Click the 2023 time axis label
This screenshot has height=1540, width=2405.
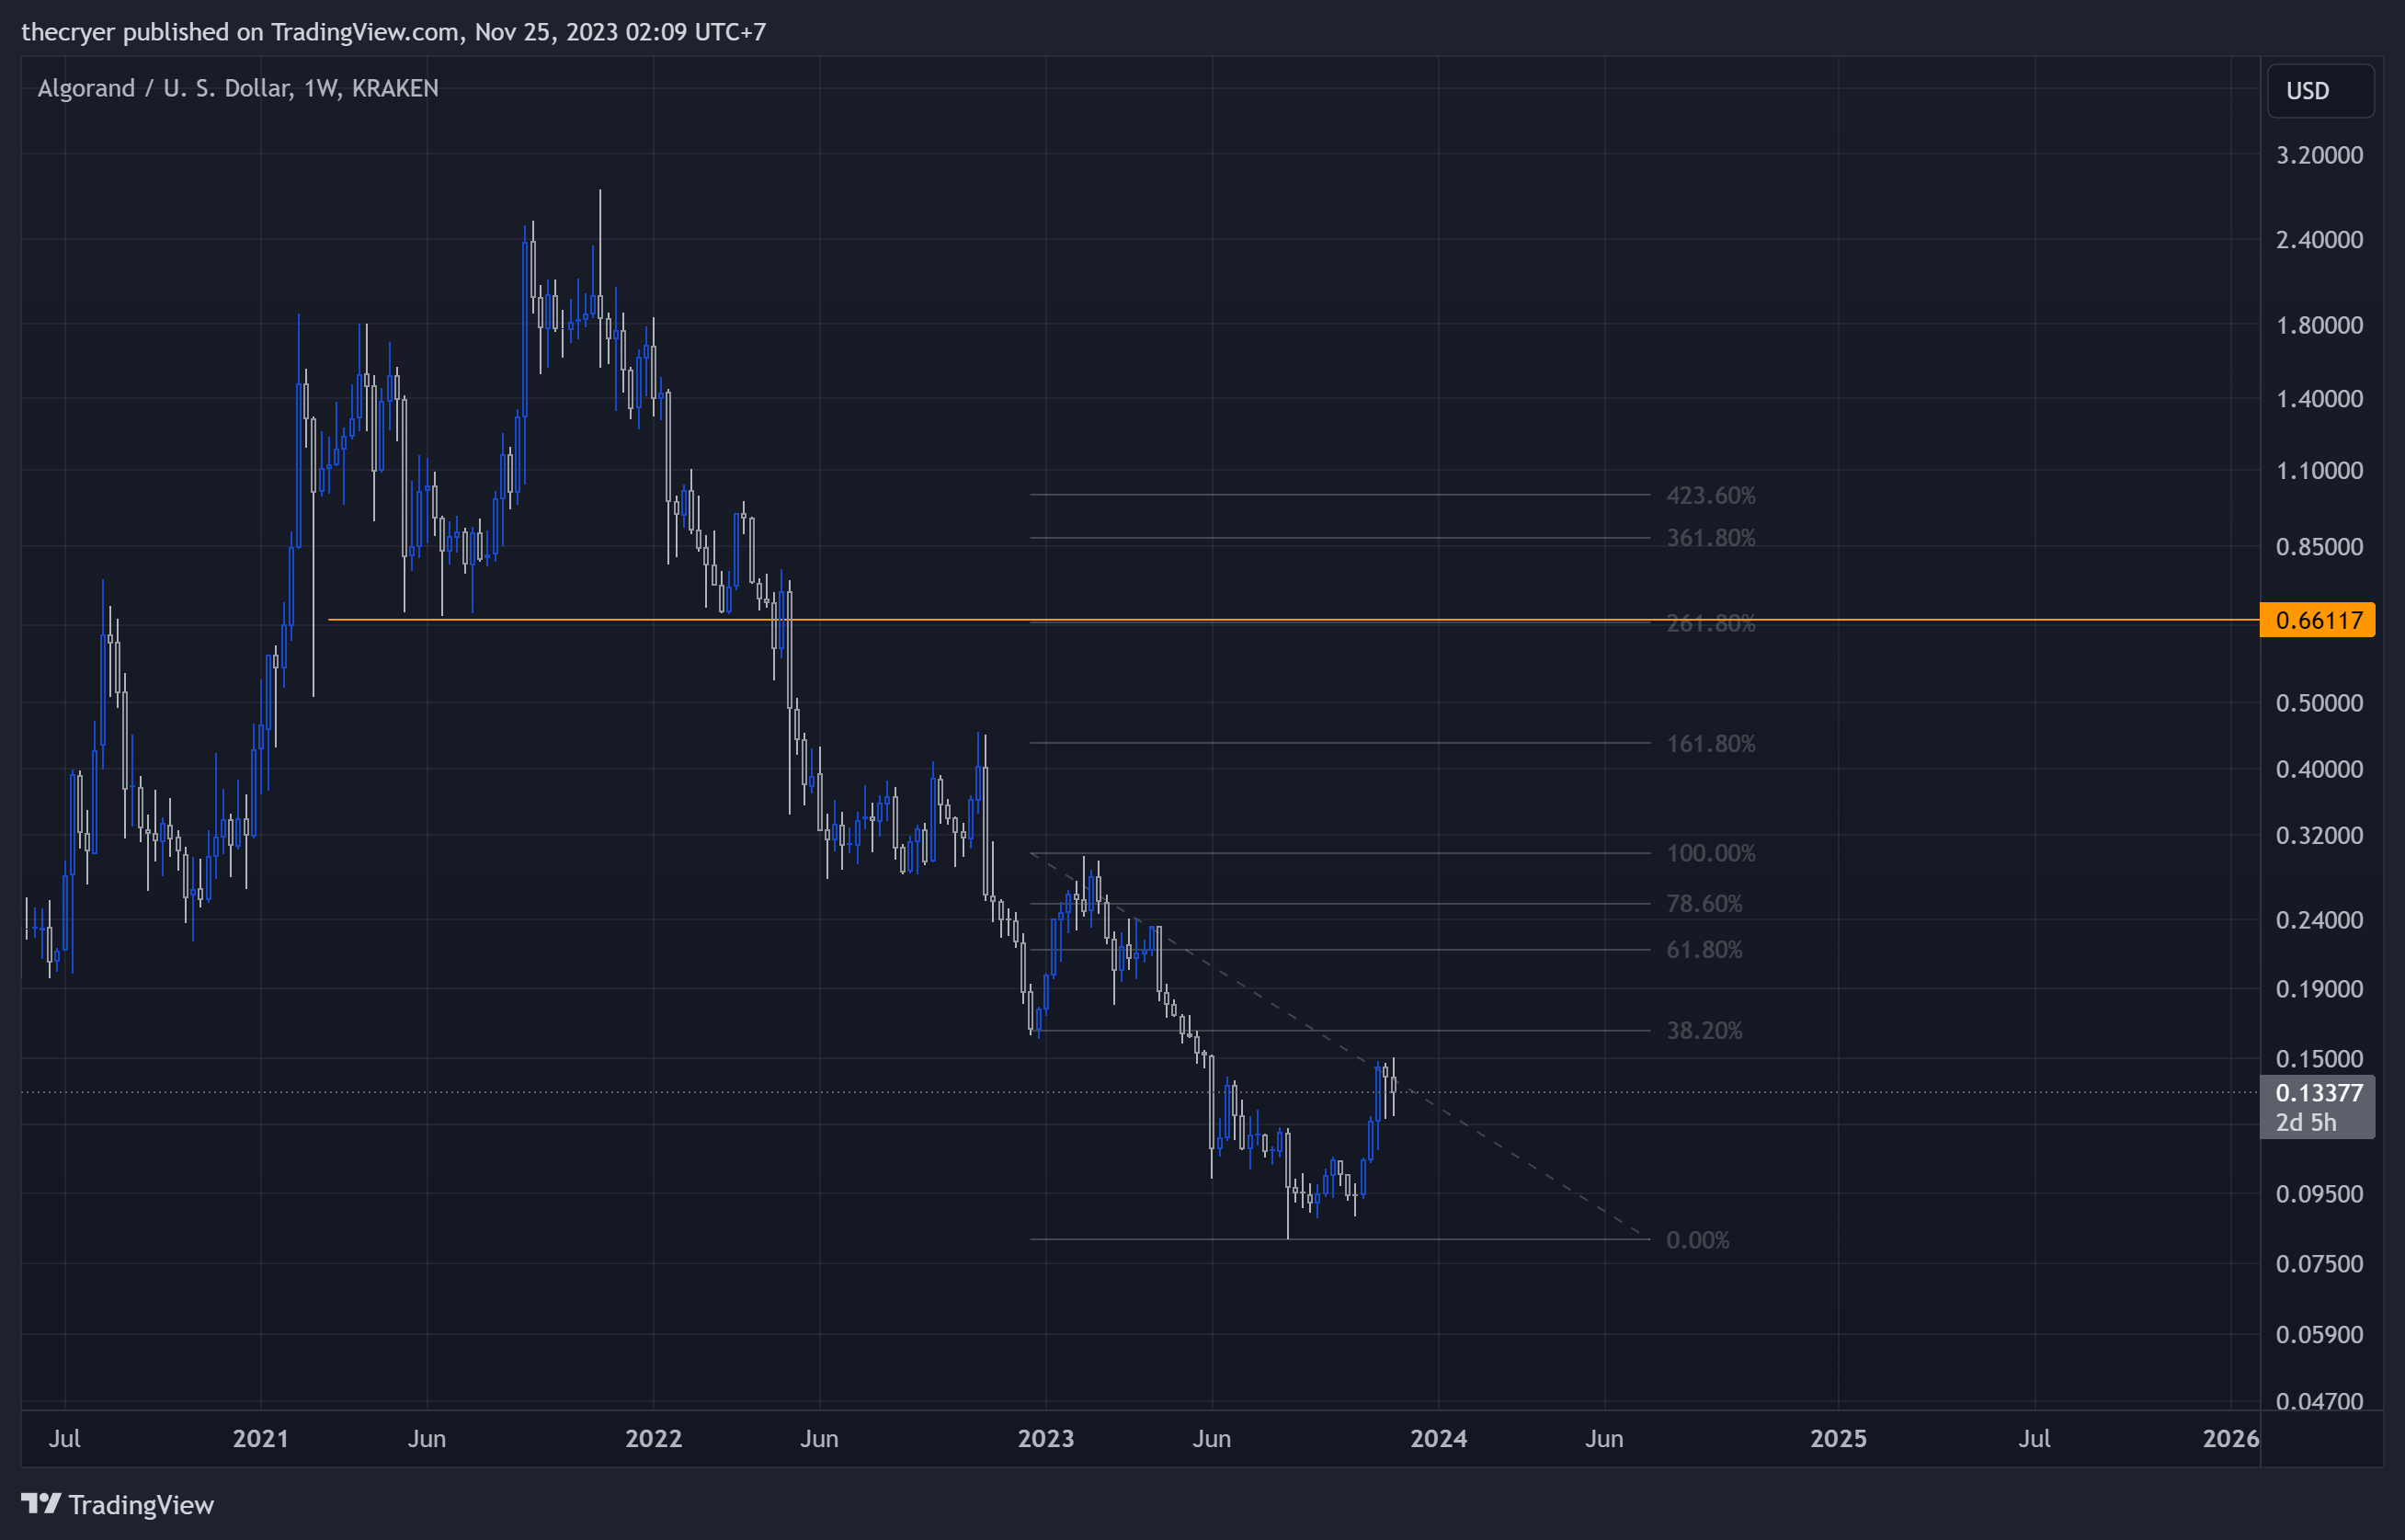[1046, 1438]
